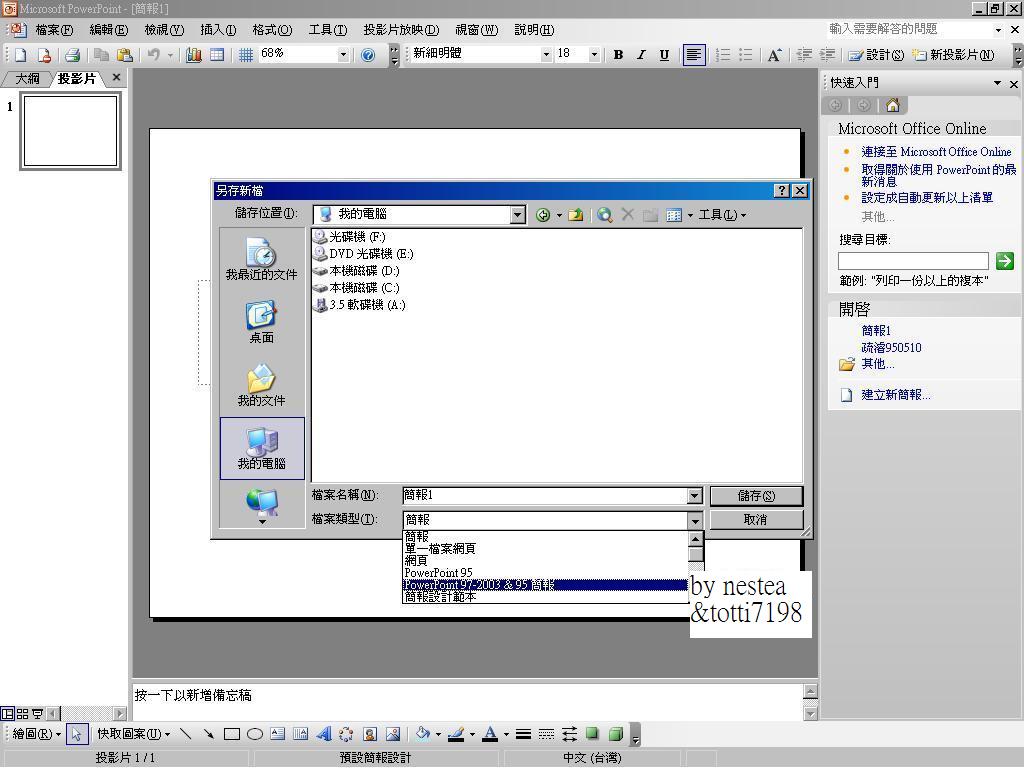
Task: Toggle Bold formatting button
Action: (618, 55)
